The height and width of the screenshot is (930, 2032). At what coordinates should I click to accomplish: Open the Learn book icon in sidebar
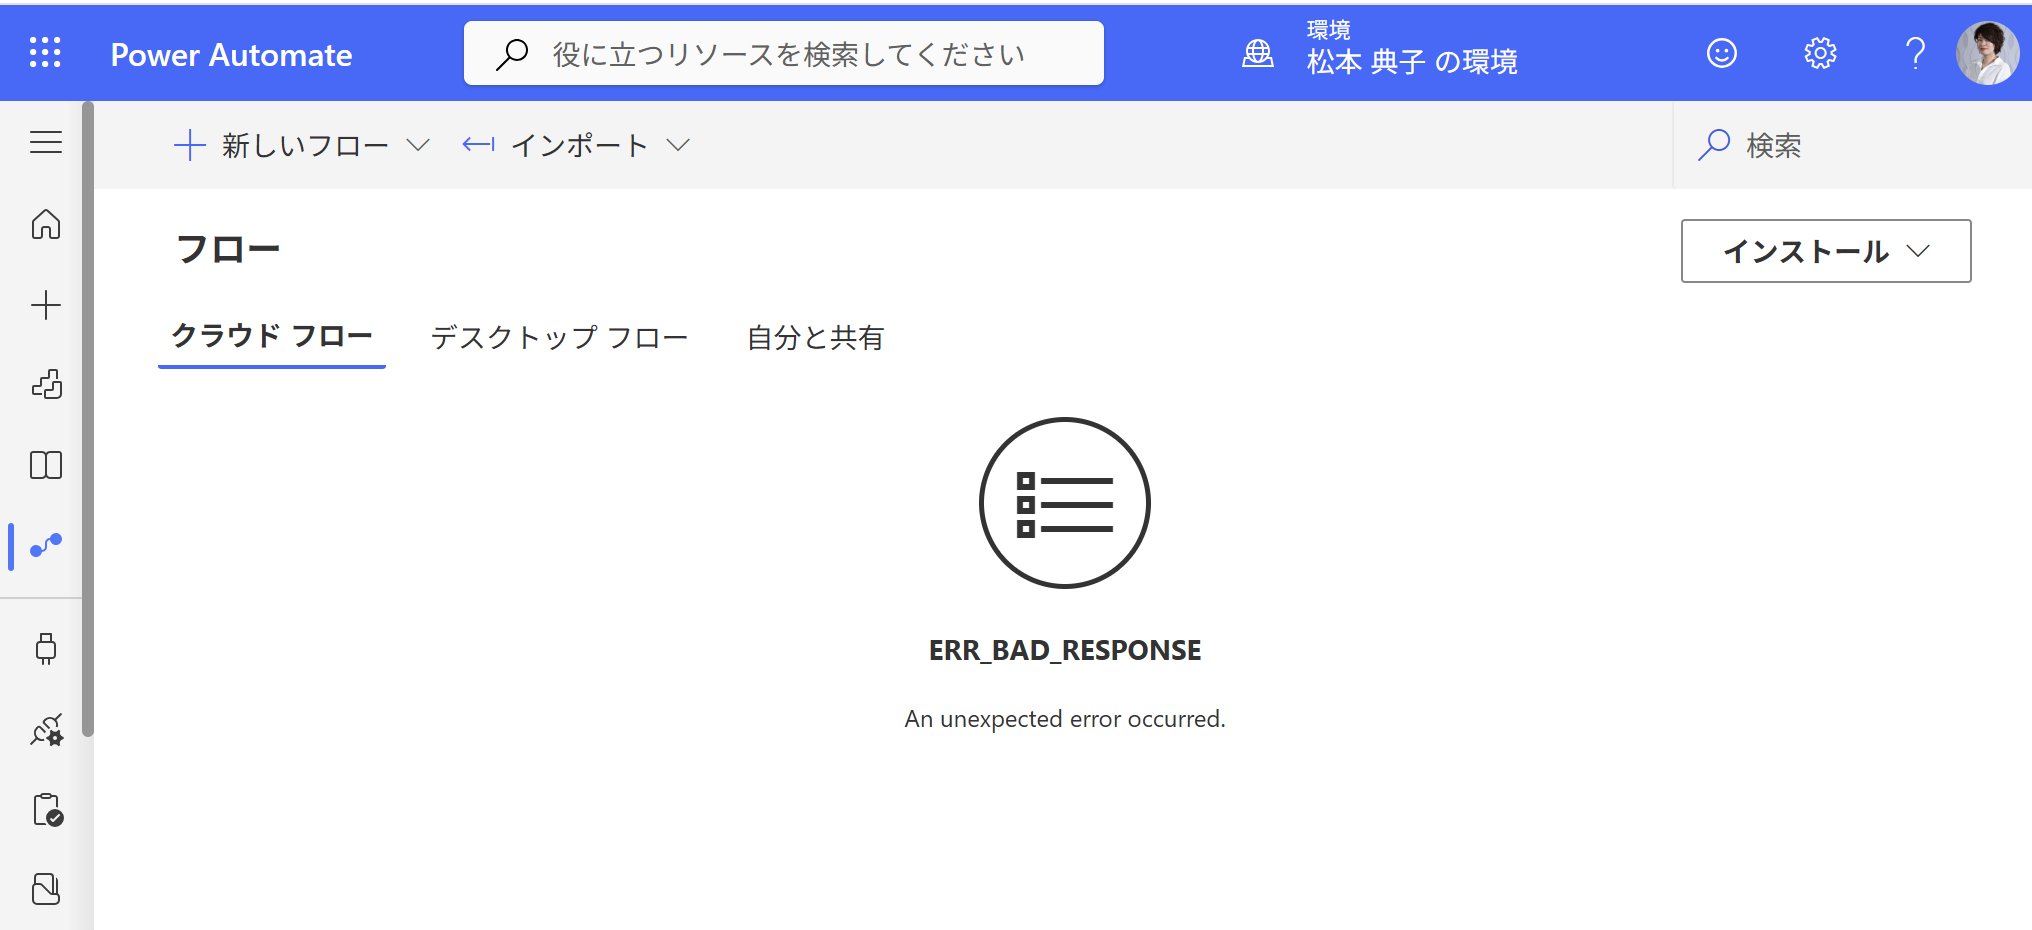(x=46, y=465)
